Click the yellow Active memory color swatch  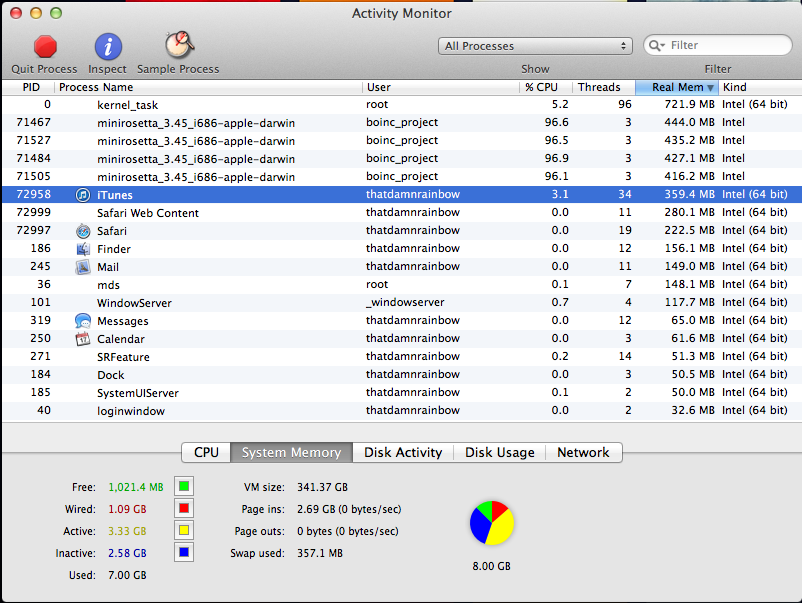click(x=184, y=530)
